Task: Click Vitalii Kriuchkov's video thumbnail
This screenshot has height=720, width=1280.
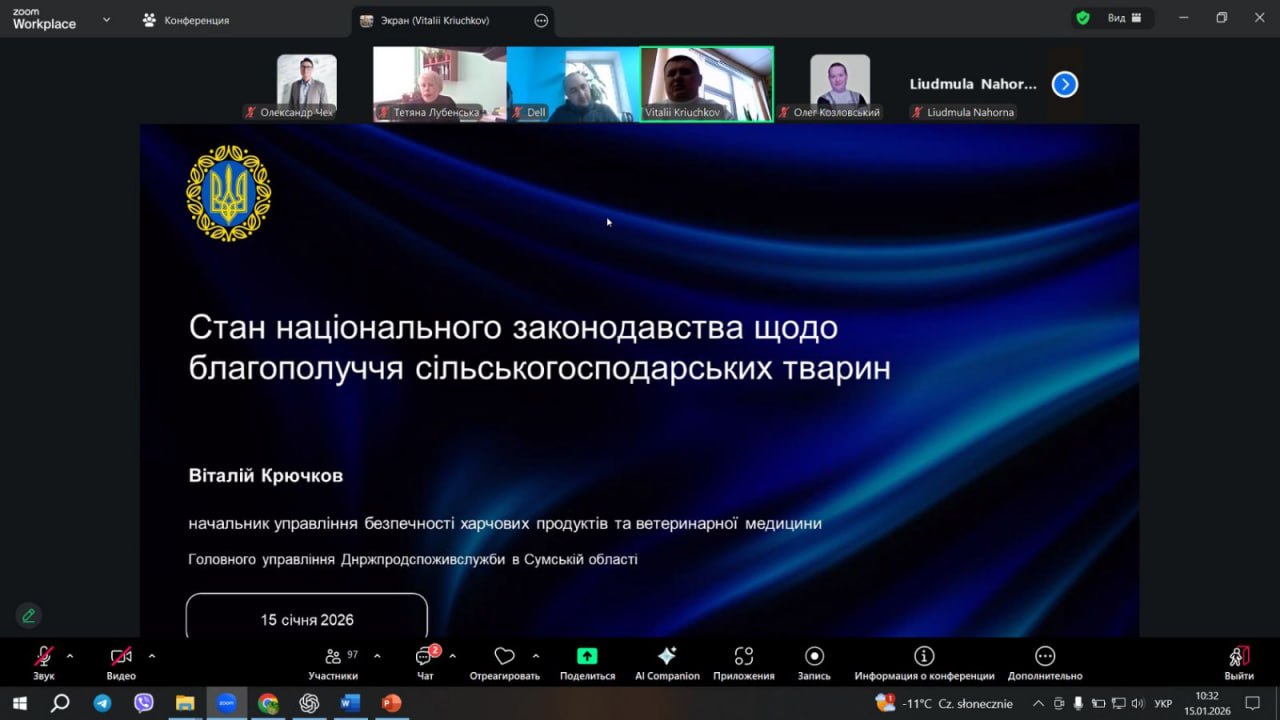Action: pyautogui.click(x=706, y=84)
